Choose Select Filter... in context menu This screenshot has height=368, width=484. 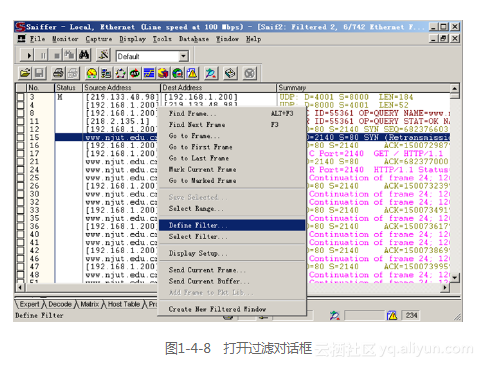point(232,237)
